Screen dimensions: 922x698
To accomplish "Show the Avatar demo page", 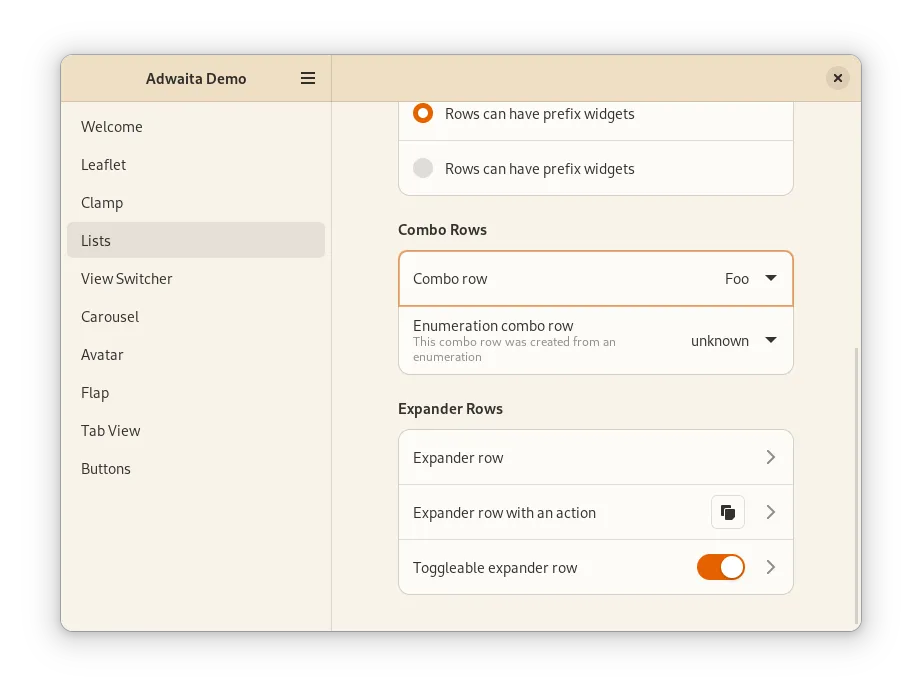I will tap(102, 355).
